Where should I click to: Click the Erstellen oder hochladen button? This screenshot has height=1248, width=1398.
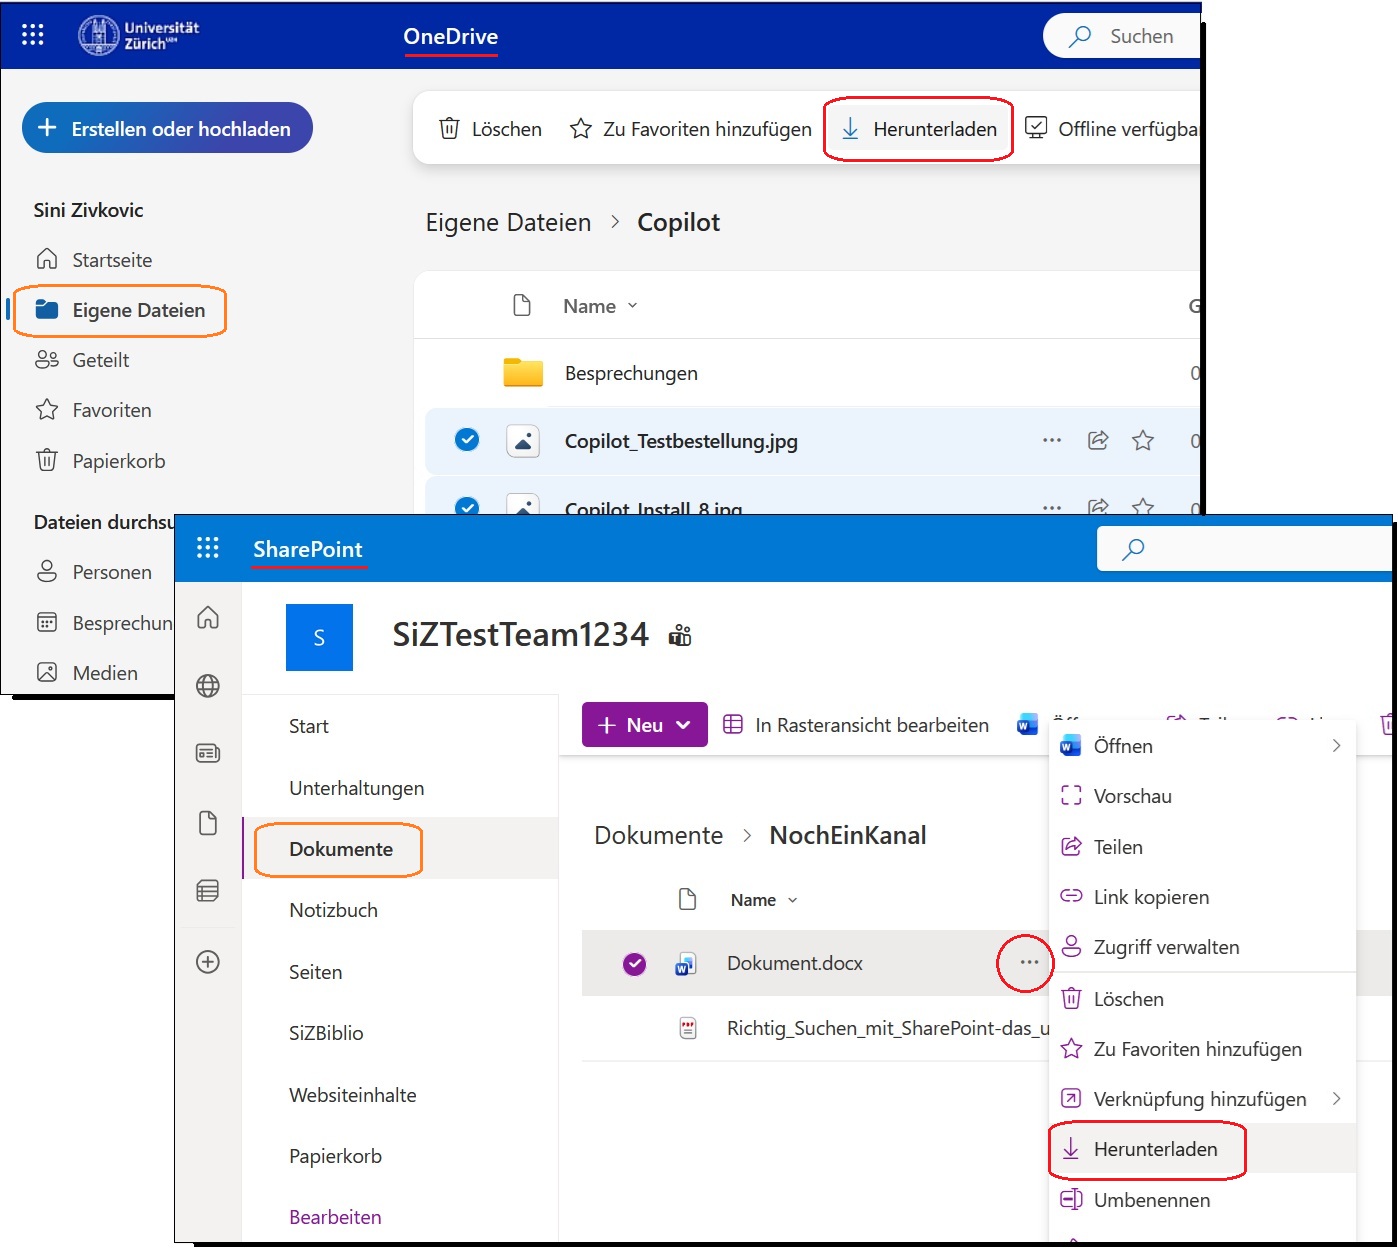(x=166, y=128)
